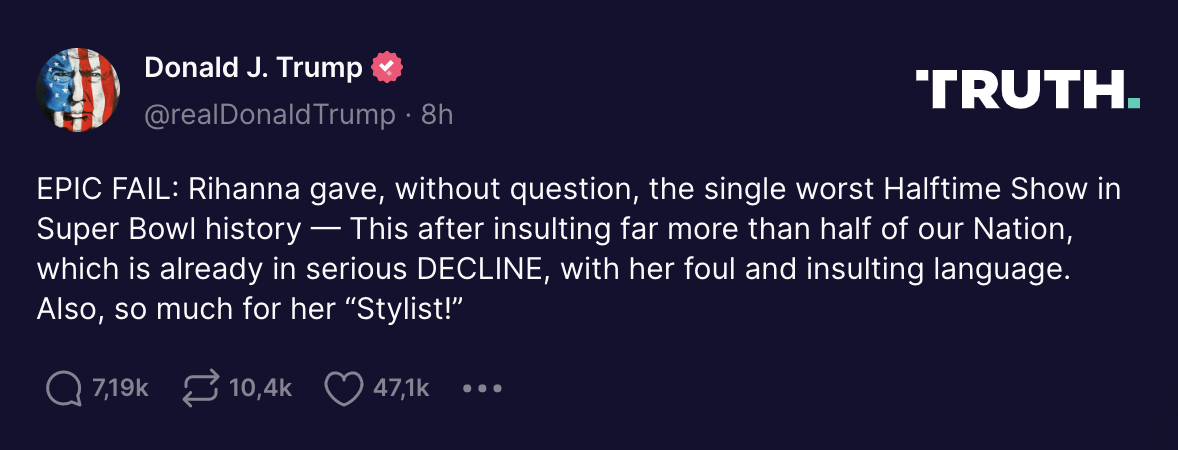Click the red verified badge
1178x450 pixels.
click(387, 68)
